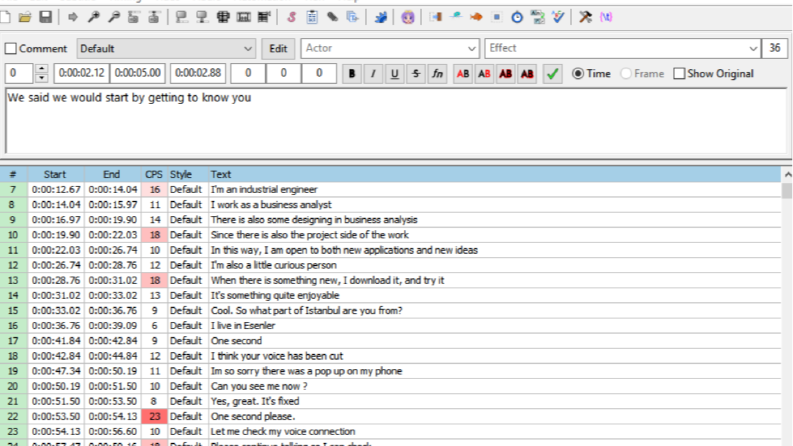
Task: Select row 'Let me check my voice connection'
Action: pyautogui.click(x=390, y=432)
